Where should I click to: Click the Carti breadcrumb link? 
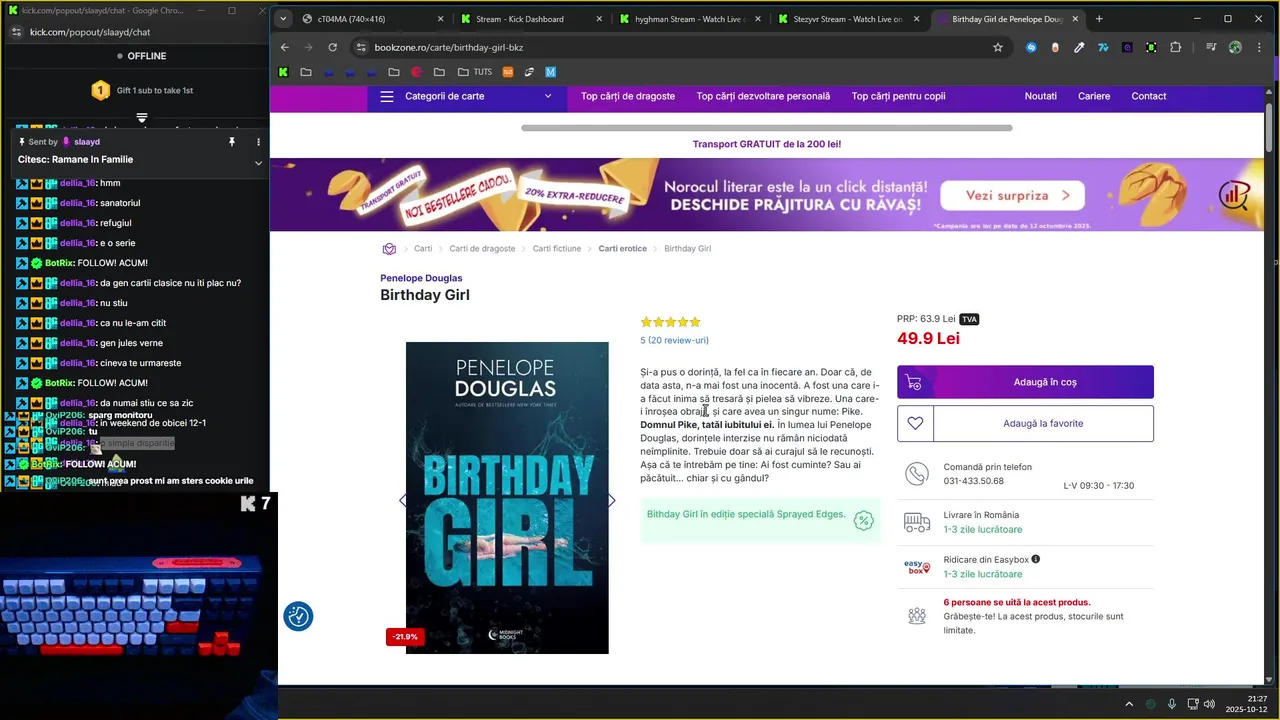[423, 249]
